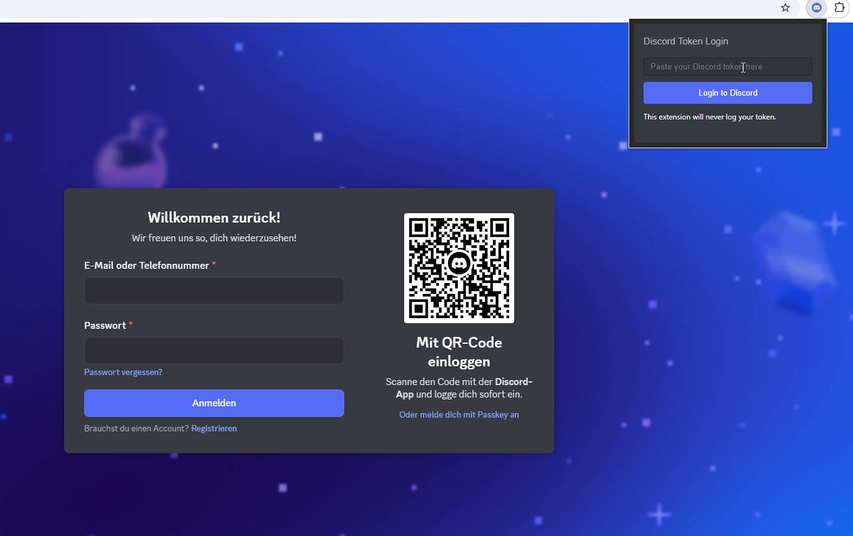The width and height of the screenshot is (853, 536).
Task: Click the Discord Token Login popup title
Action: click(685, 41)
